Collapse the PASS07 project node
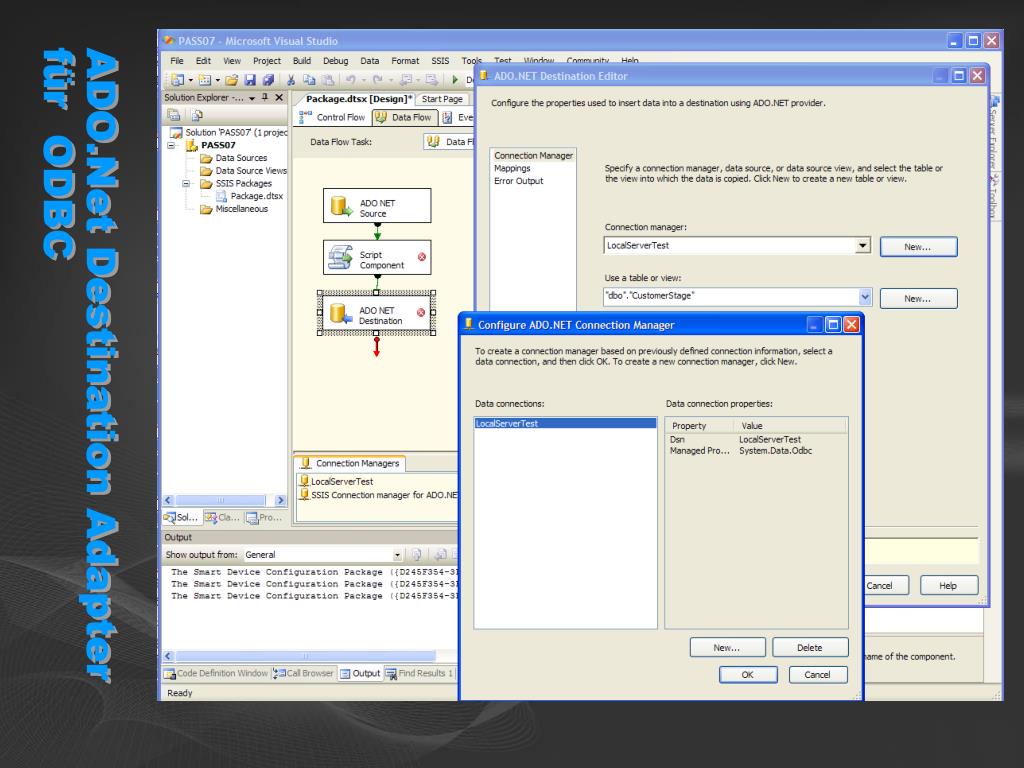The image size is (1024, 768). pyautogui.click(x=172, y=145)
